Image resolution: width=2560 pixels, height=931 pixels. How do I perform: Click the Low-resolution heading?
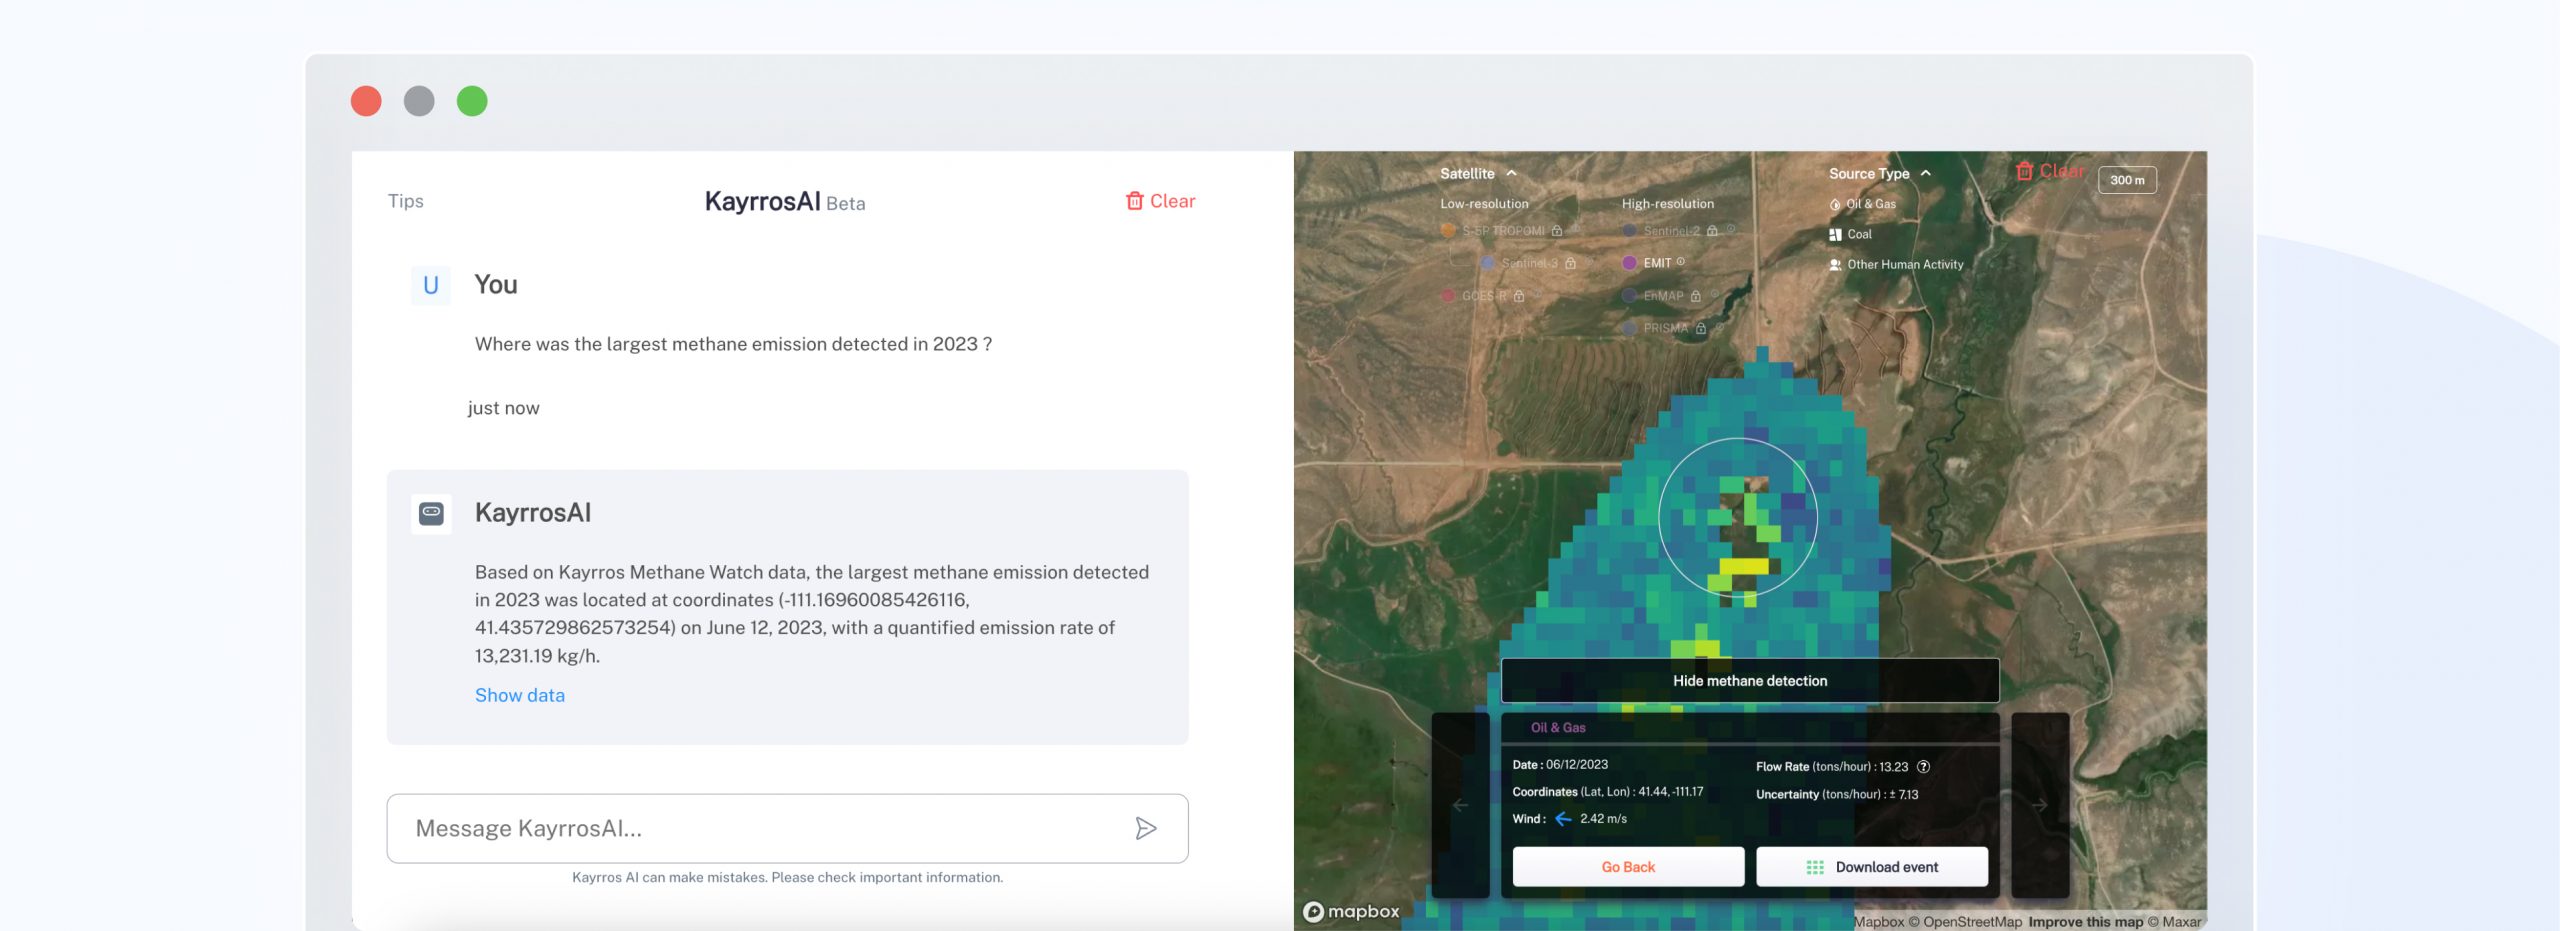click(x=1484, y=204)
